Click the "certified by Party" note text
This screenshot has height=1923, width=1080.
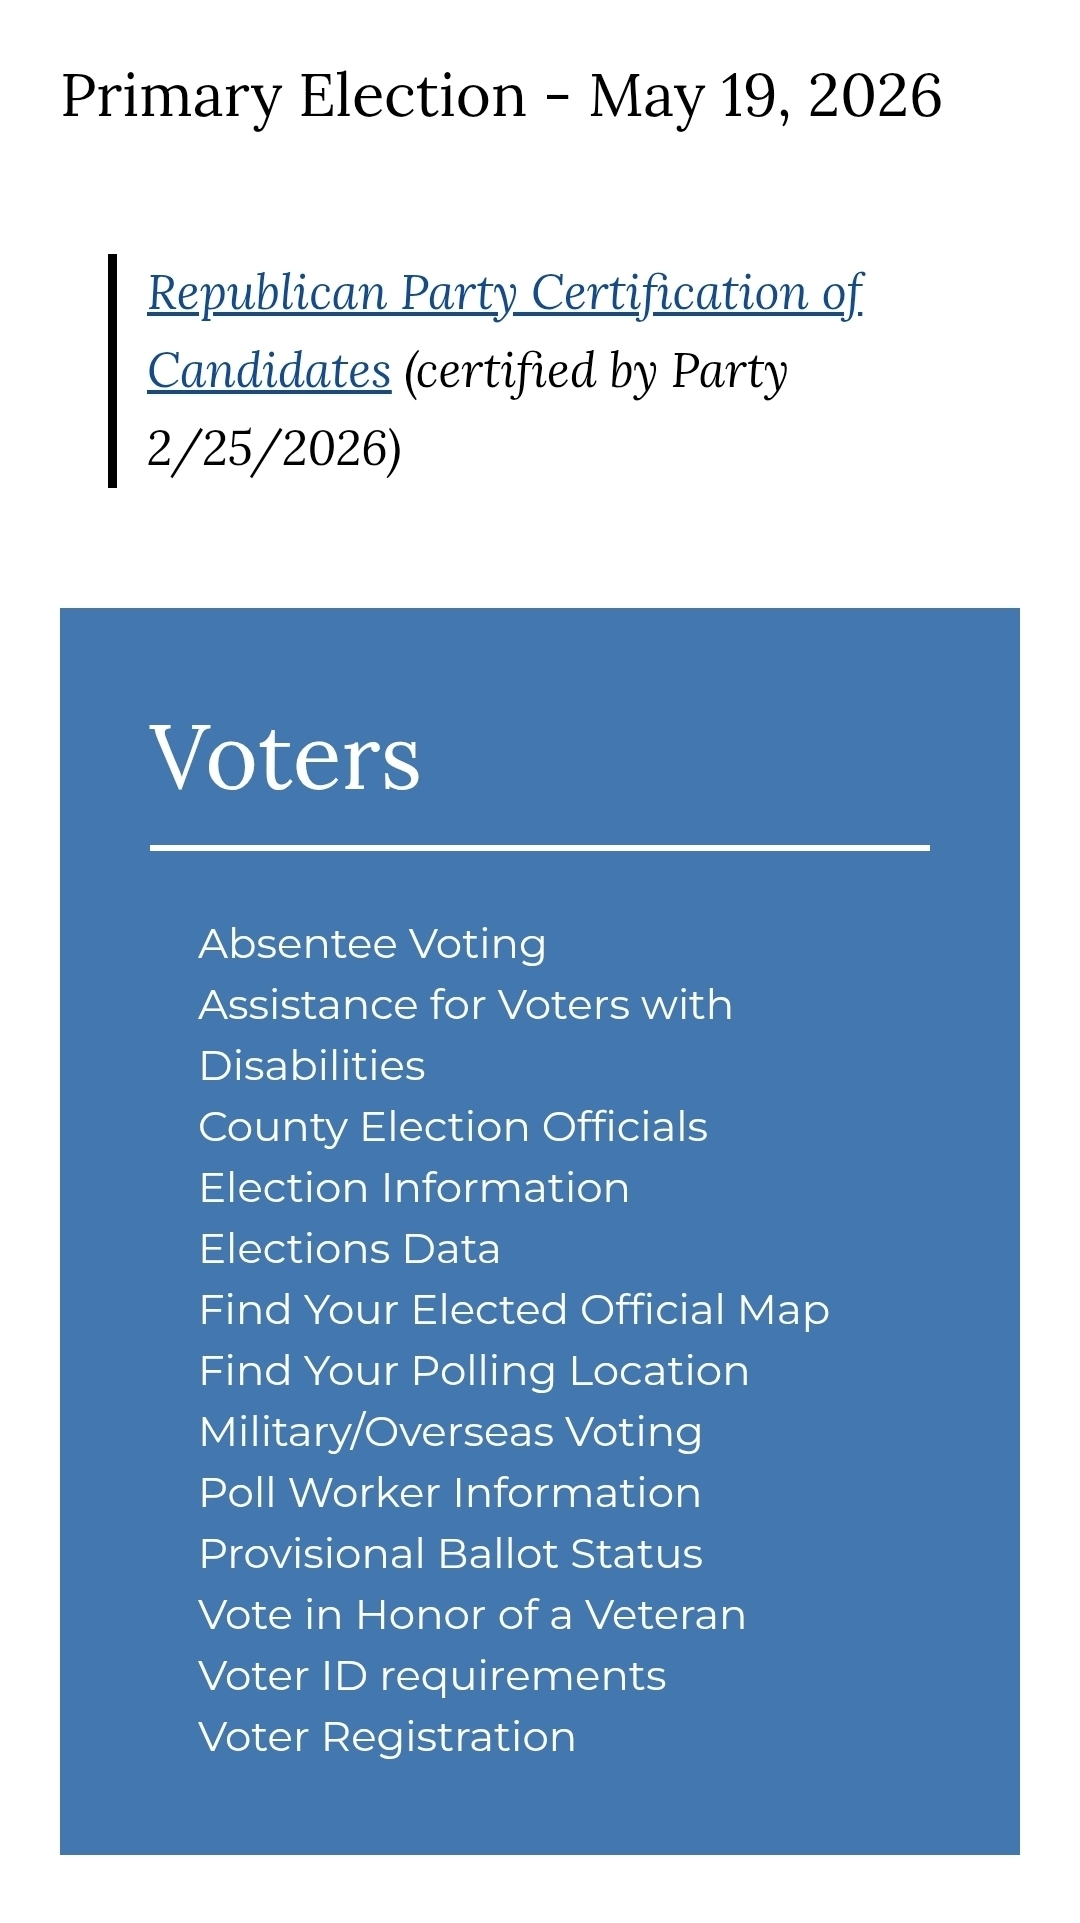coord(596,372)
